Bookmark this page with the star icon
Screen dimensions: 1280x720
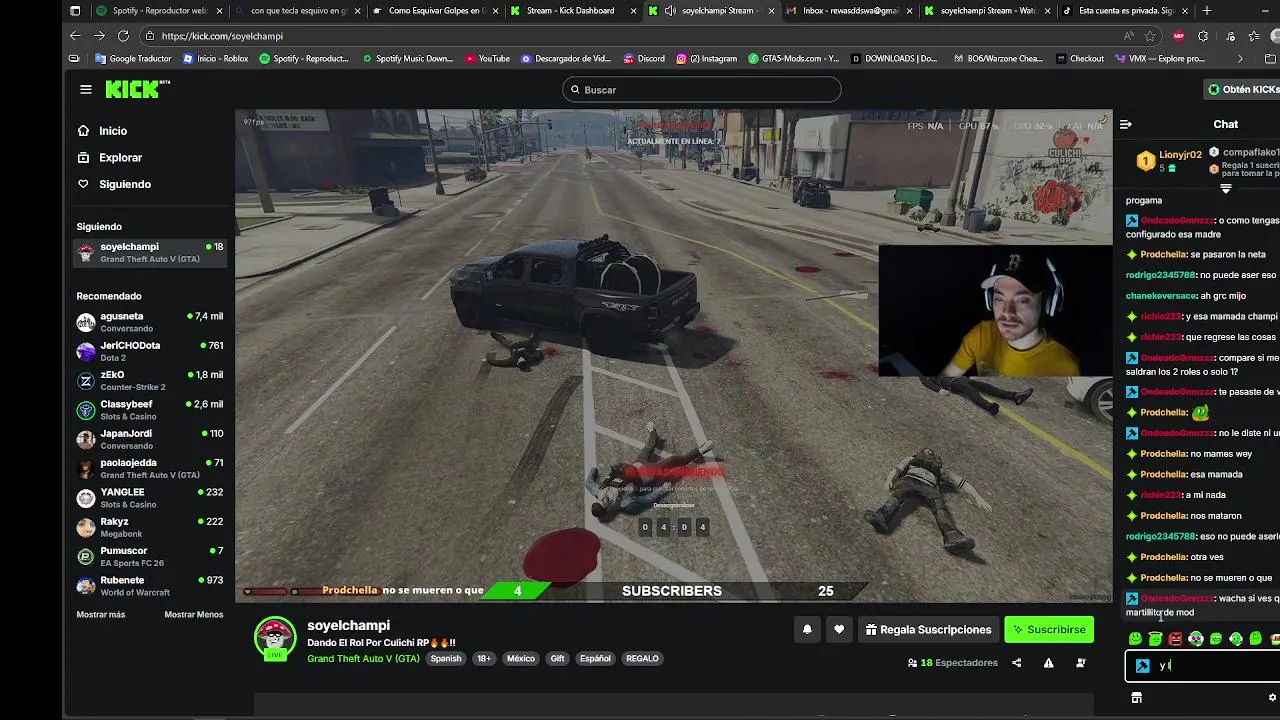[1151, 36]
